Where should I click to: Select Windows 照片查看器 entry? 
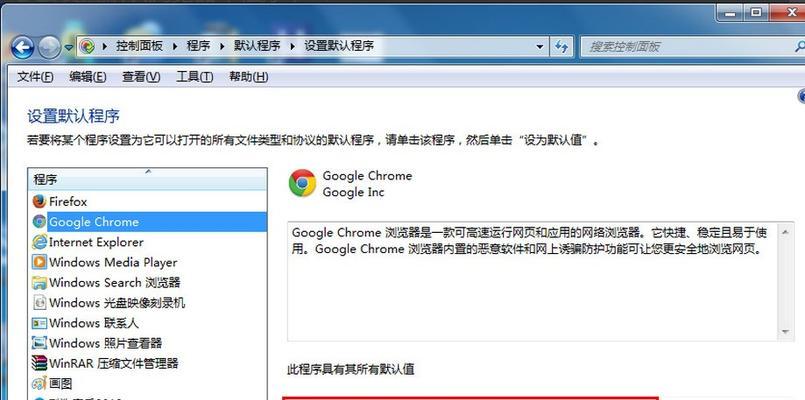[x=148, y=343]
